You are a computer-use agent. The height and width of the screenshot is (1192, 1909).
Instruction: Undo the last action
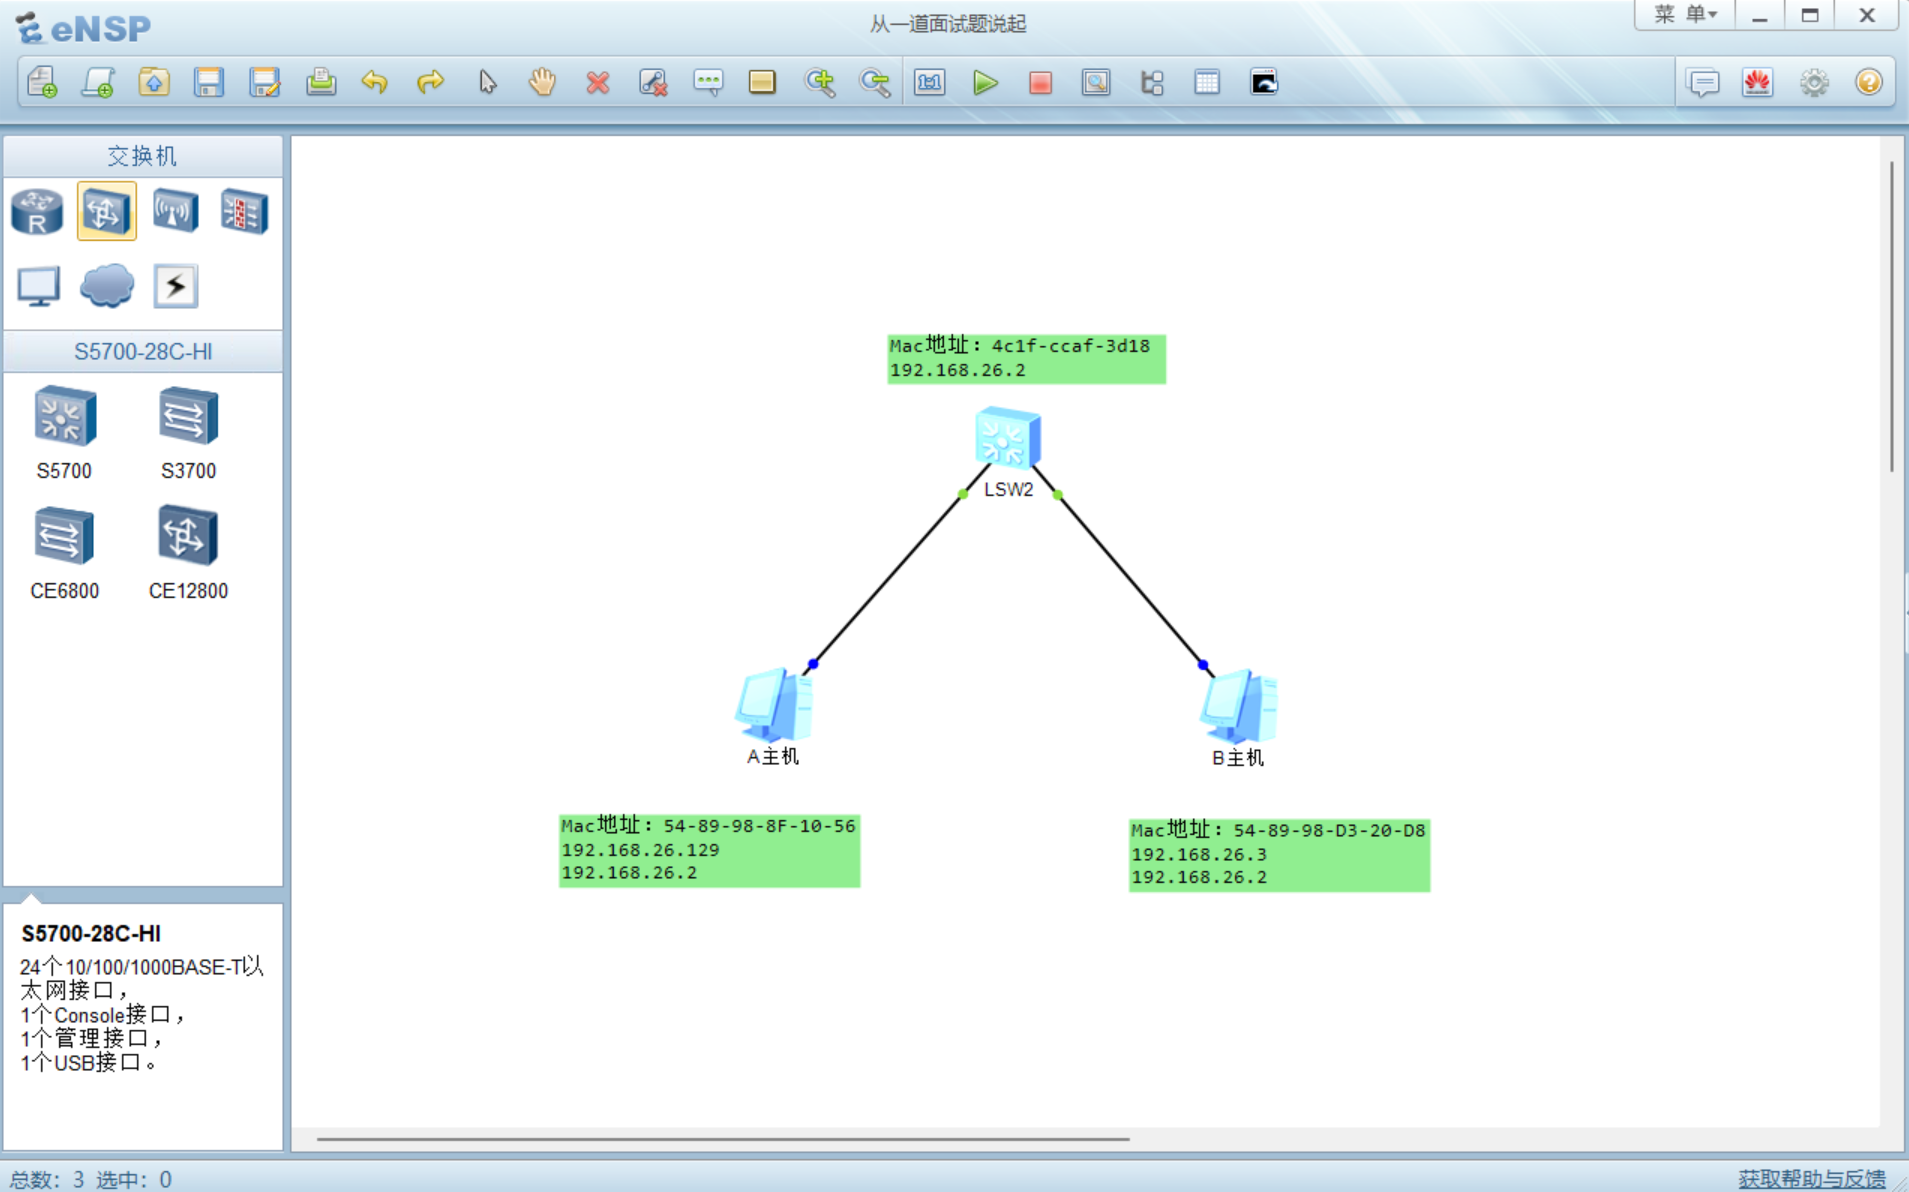tap(375, 82)
